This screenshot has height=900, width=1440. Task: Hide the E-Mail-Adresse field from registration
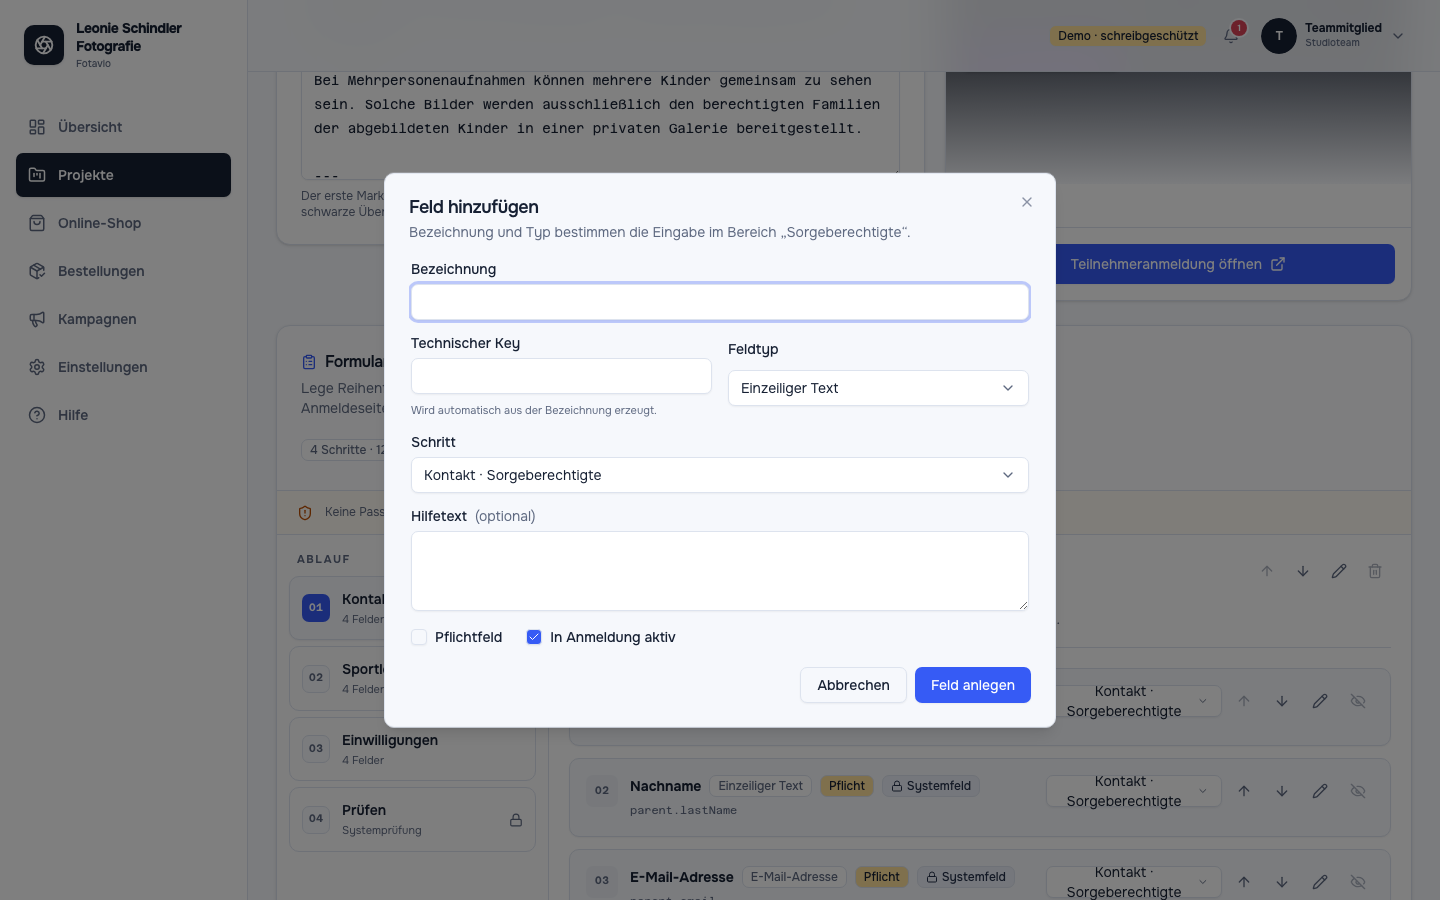pyautogui.click(x=1358, y=882)
